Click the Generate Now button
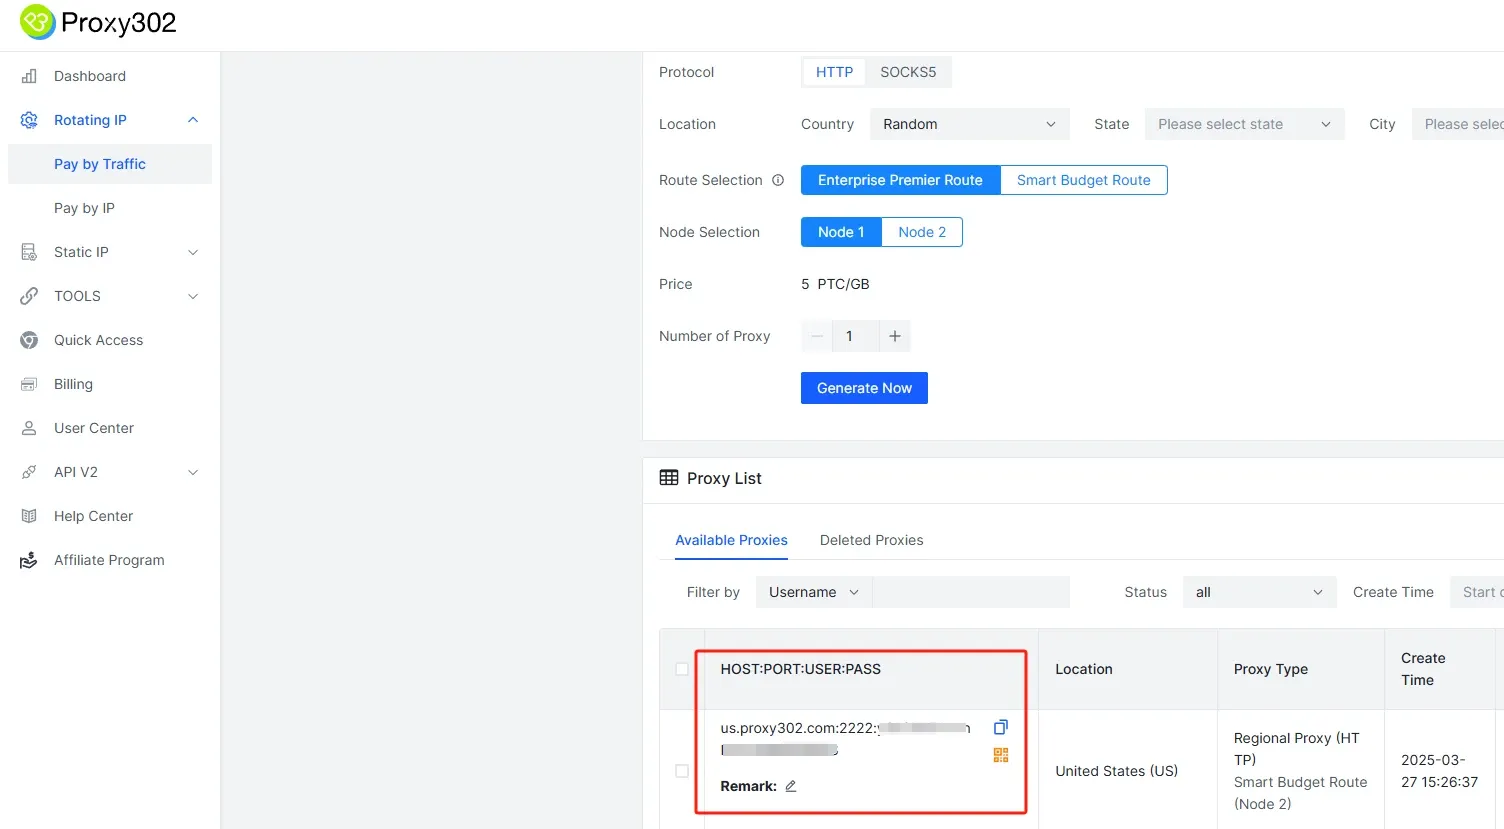The height and width of the screenshot is (829, 1504). click(x=864, y=388)
